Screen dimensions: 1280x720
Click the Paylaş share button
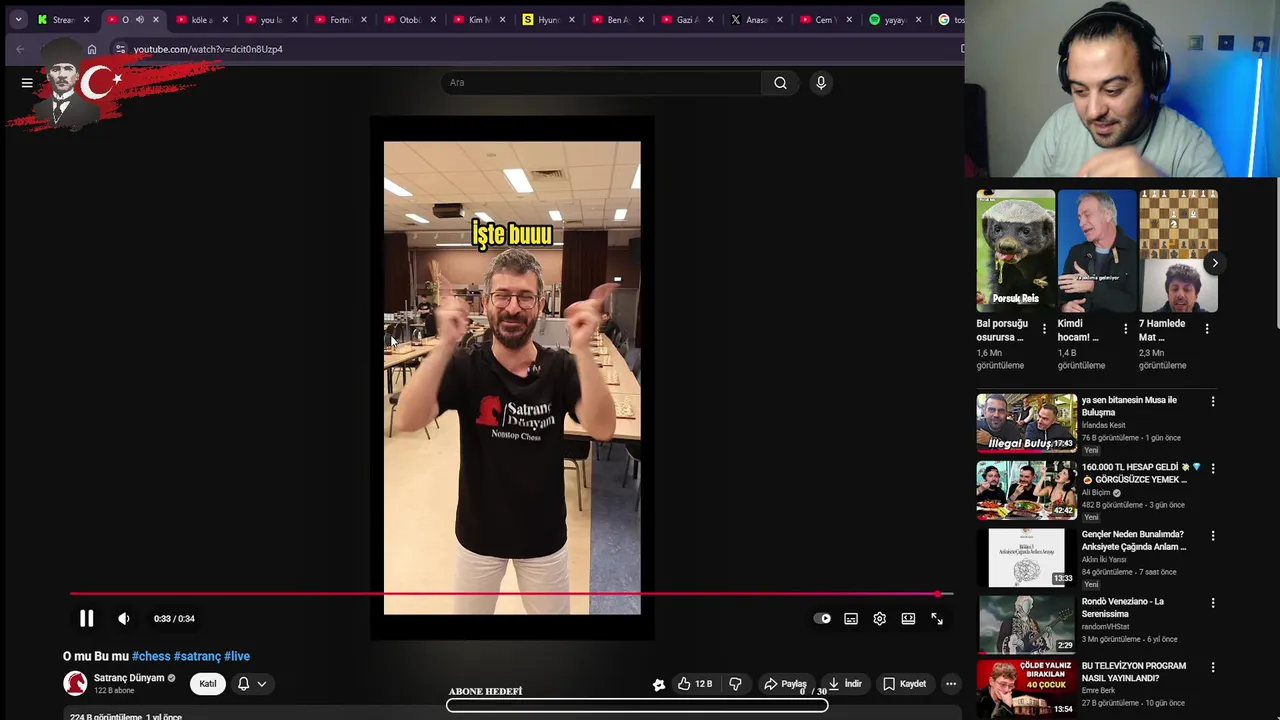[786, 684]
